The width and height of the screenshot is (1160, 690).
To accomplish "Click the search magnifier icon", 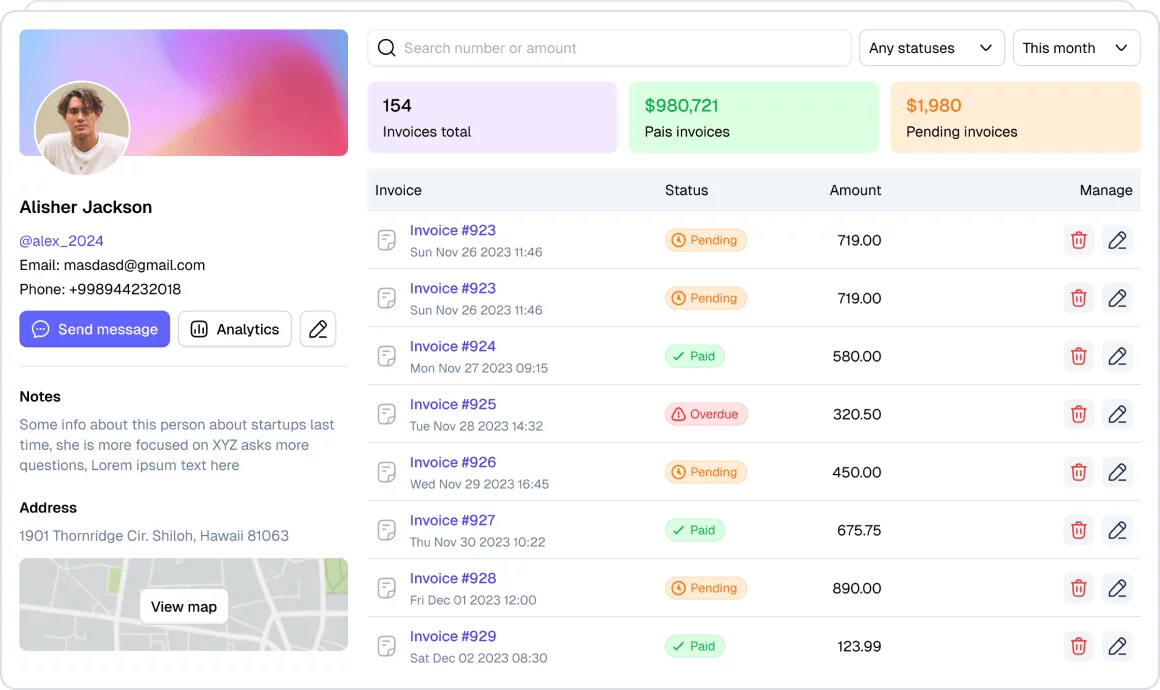I will [x=387, y=48].
